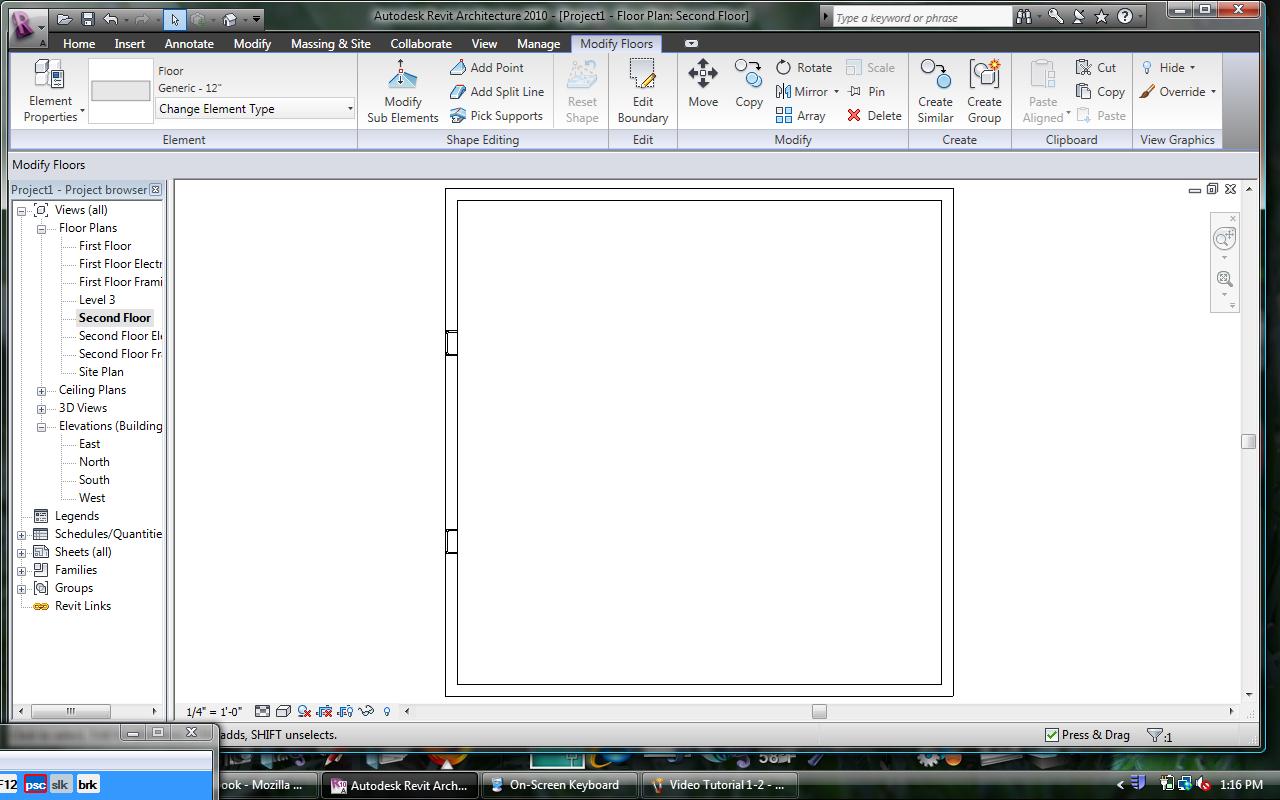Customize quick access toolbar dropdown arrow
The width and height of the screenshot is (1280, 800).
(x=257, y=18)
